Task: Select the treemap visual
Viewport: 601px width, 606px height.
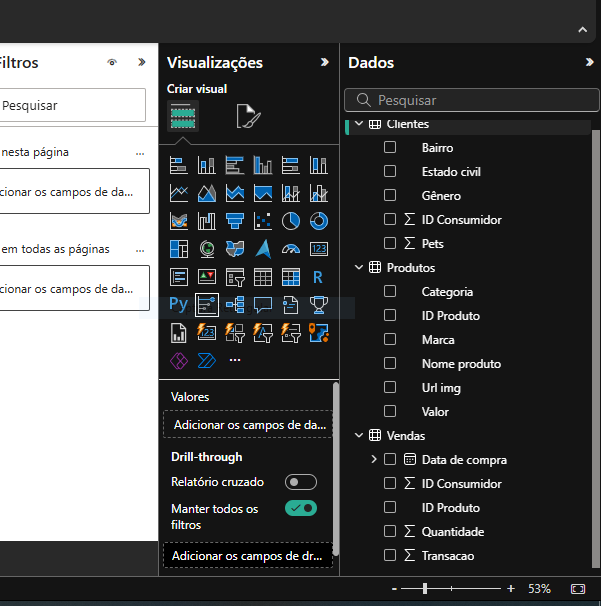Action: pyautogui.click(x=179, y=249)
